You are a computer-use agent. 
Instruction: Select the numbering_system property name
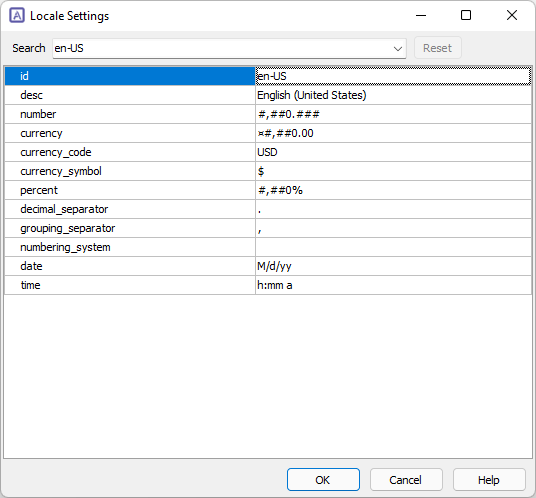[x=65, y=247]
